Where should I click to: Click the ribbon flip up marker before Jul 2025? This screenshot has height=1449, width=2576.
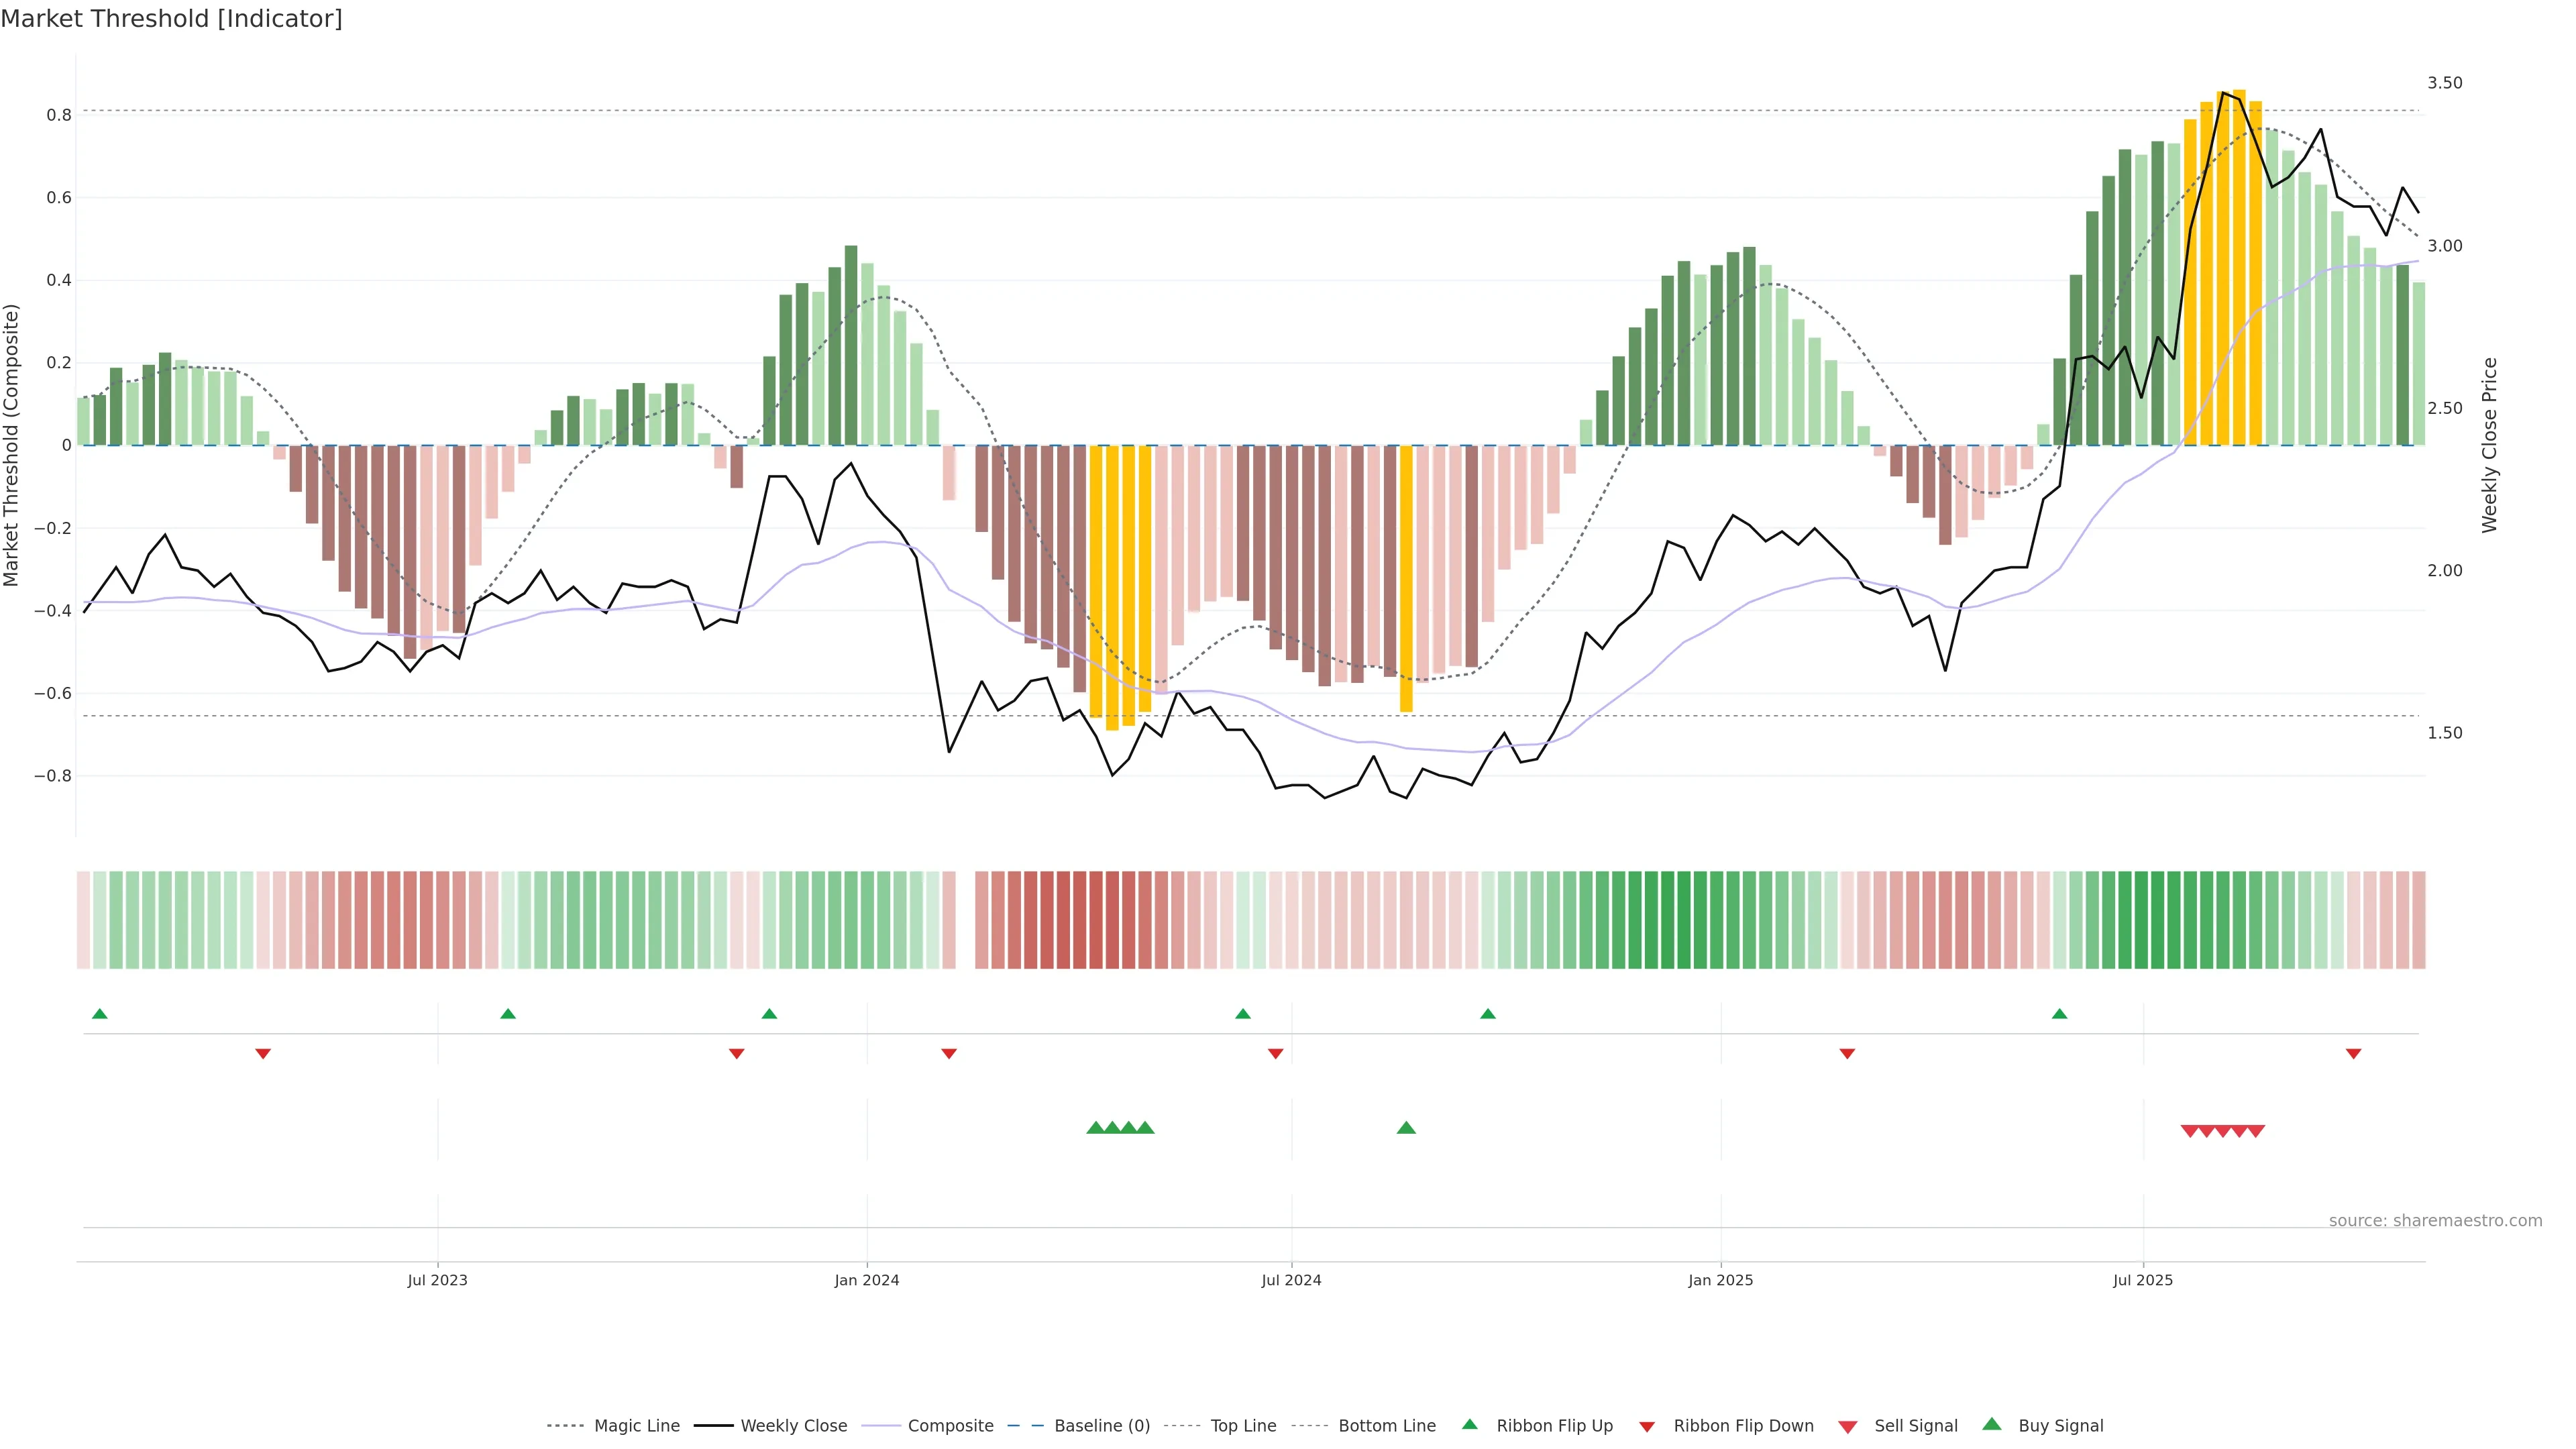[2059, 1014]
